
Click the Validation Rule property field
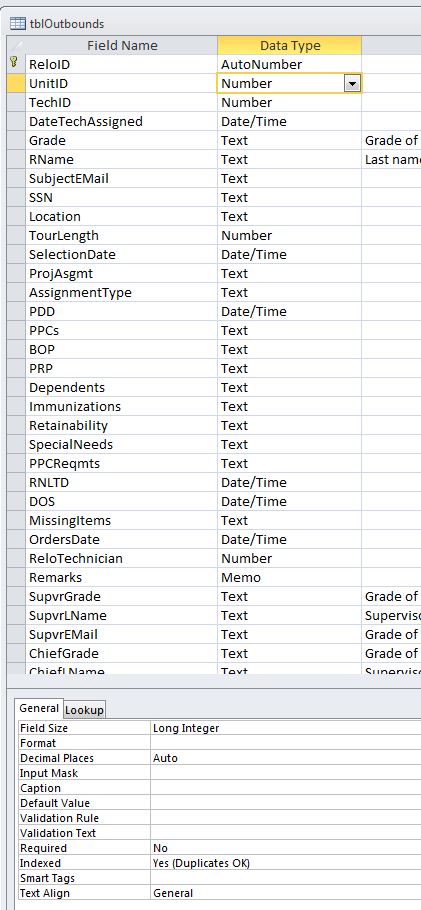click(285, 818)
